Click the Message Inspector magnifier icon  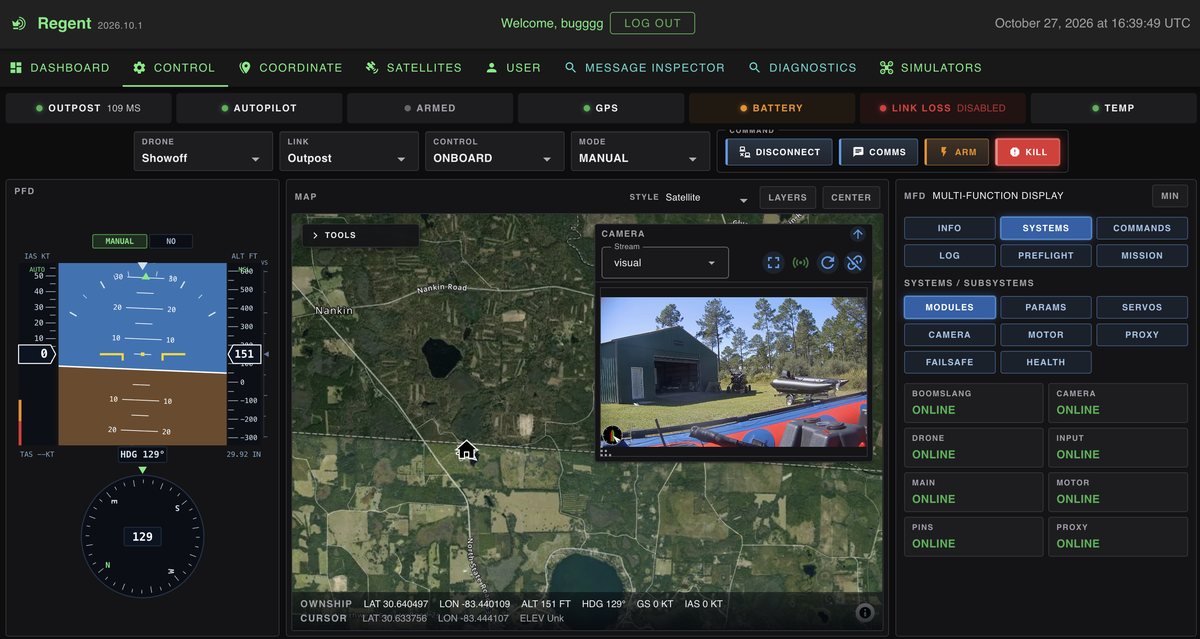[570, 68]
